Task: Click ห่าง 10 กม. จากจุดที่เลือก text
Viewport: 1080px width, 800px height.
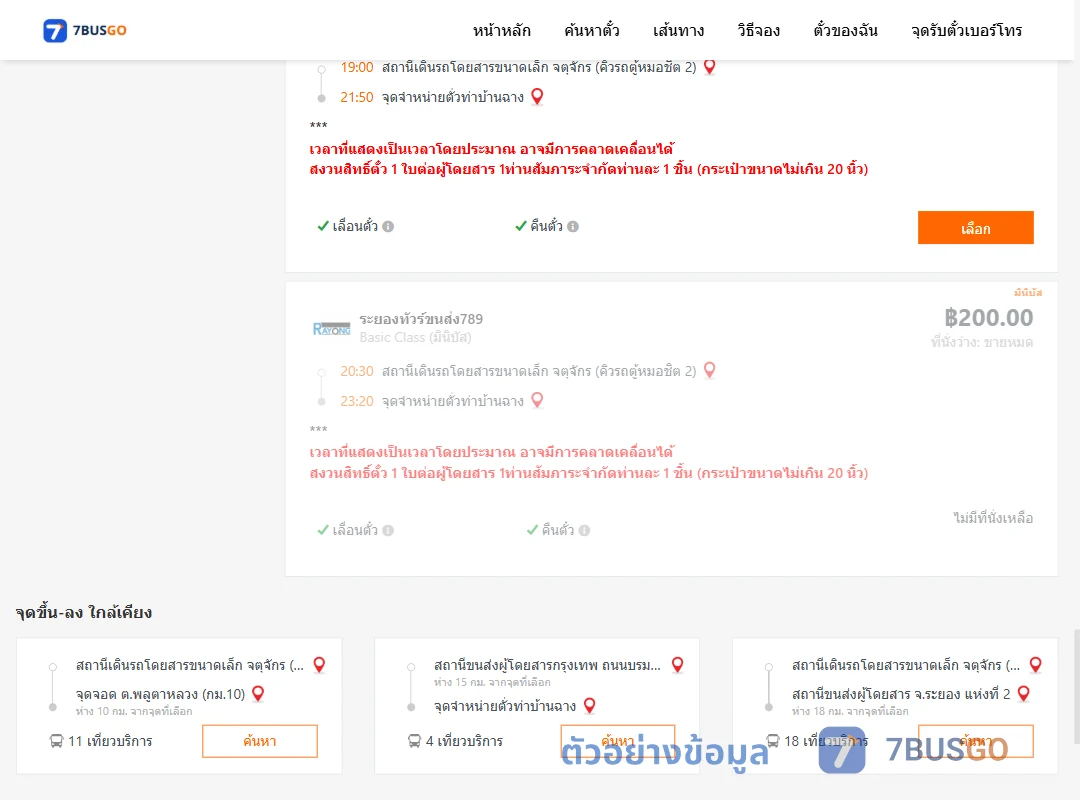Action: [134, 711]
